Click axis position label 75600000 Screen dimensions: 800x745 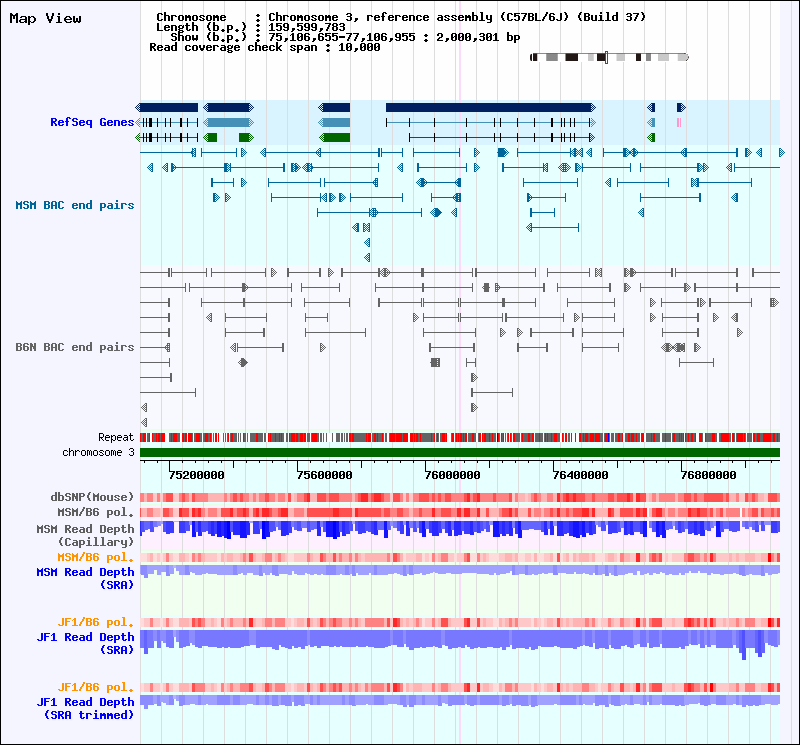324,475
